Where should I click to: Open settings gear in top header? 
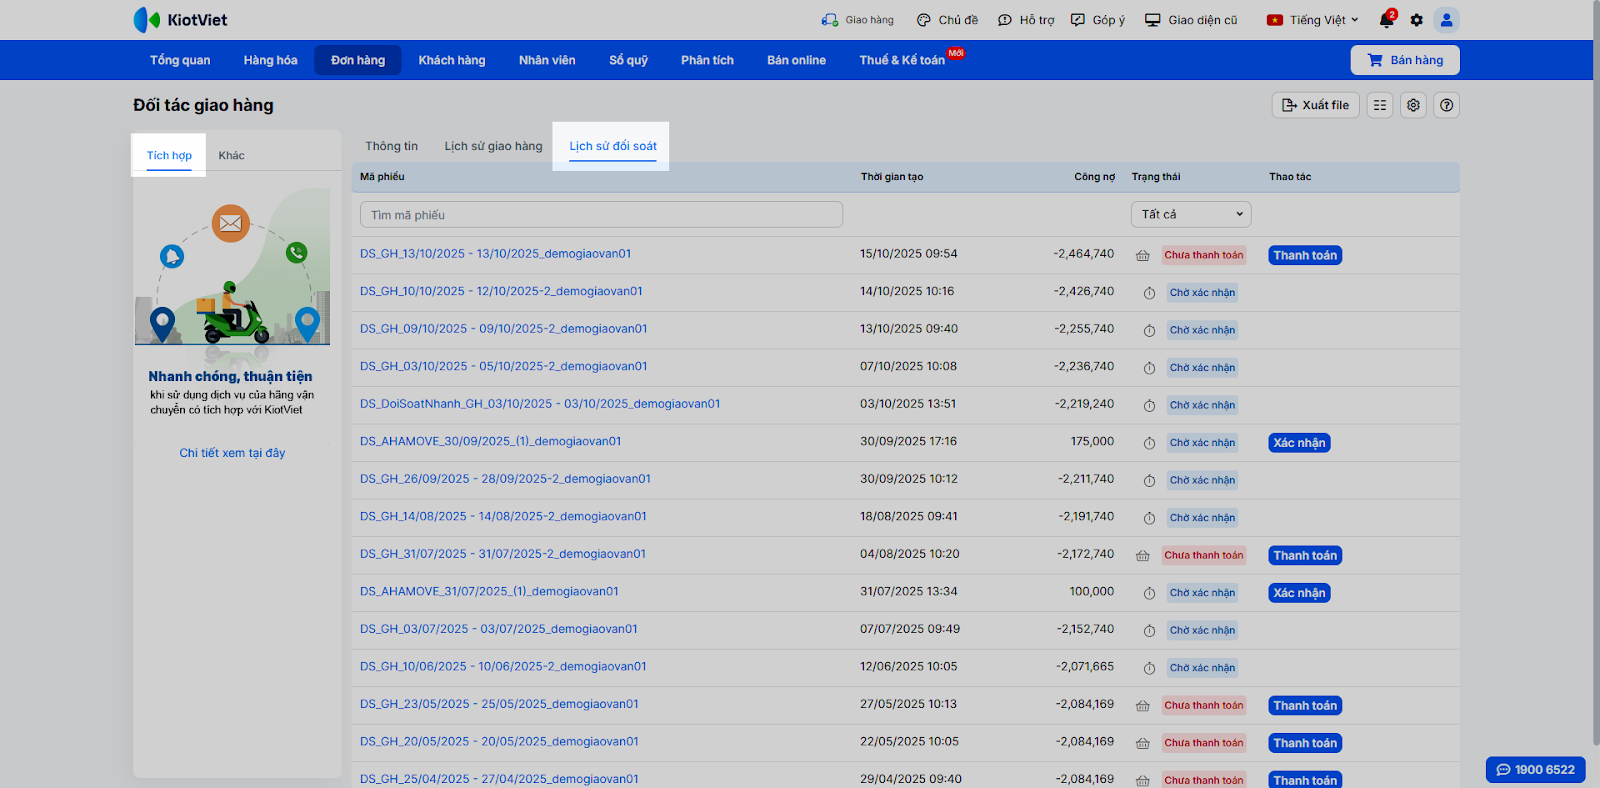(1416, 20)
